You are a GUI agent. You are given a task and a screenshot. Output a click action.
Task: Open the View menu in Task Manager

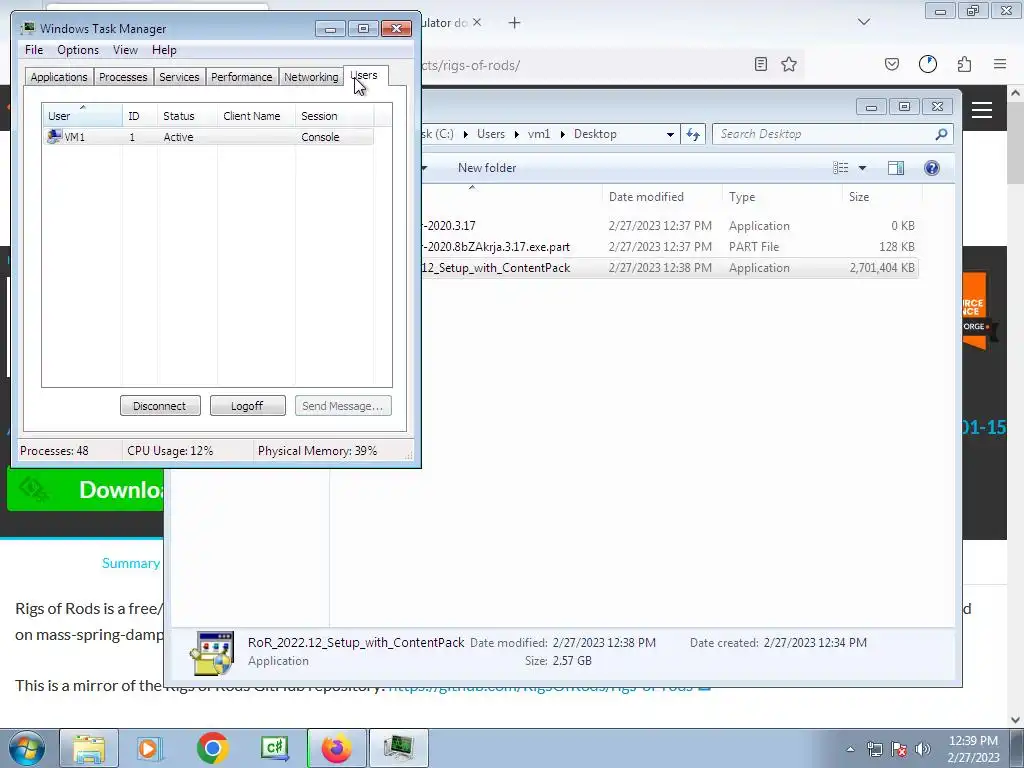(x=125, y=50)
